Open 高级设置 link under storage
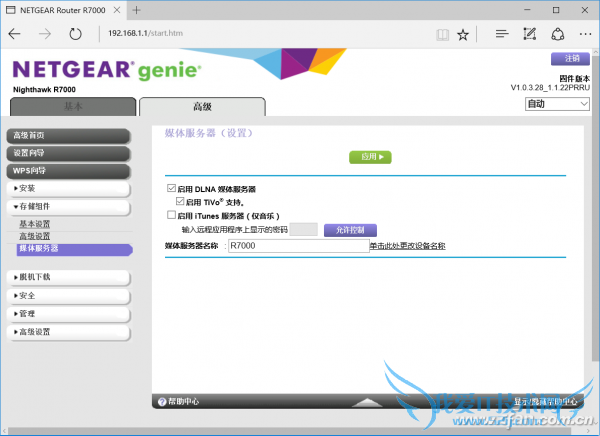Screen dimensions: 600x436 click(x=35, y=236)
